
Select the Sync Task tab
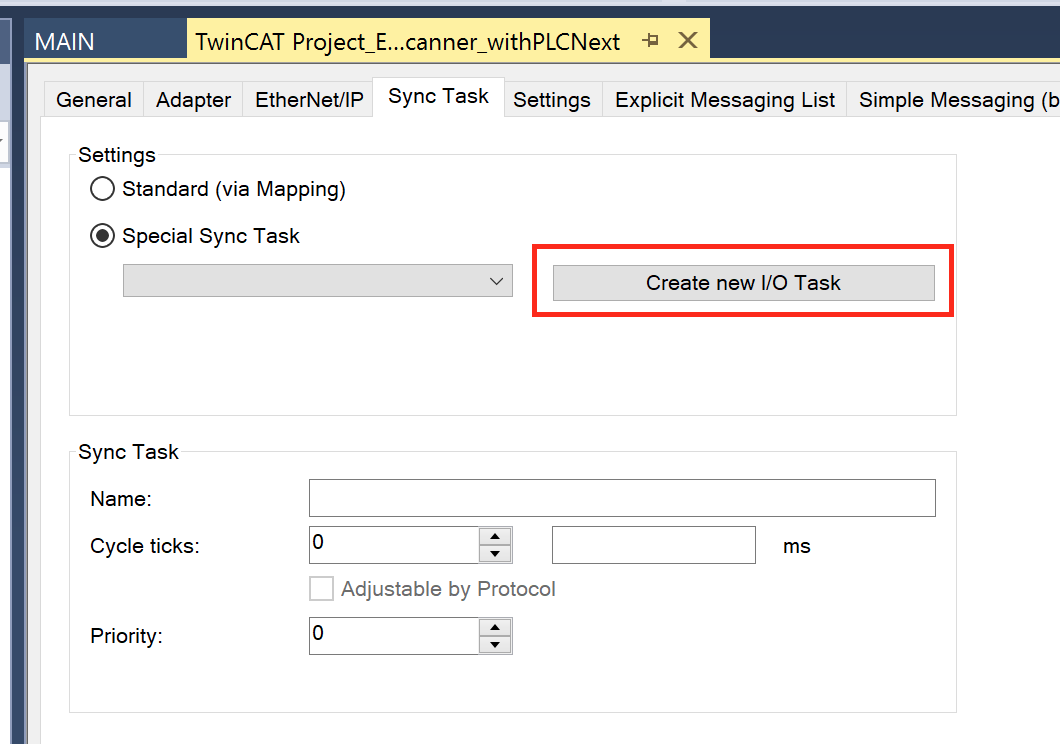(438, 97)
